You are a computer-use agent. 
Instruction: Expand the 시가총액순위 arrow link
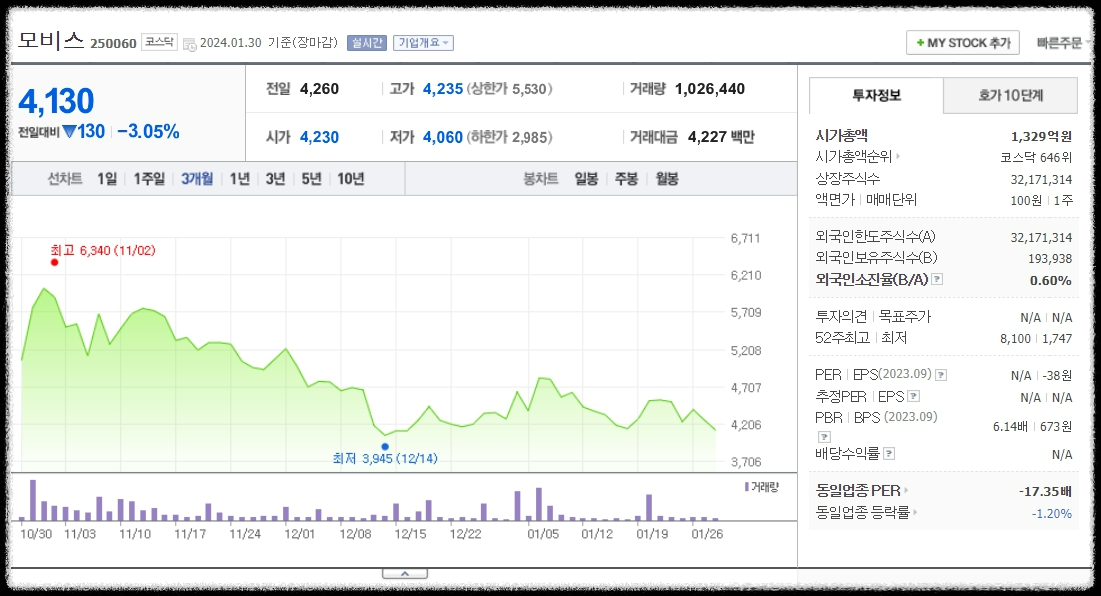point(898,157)
